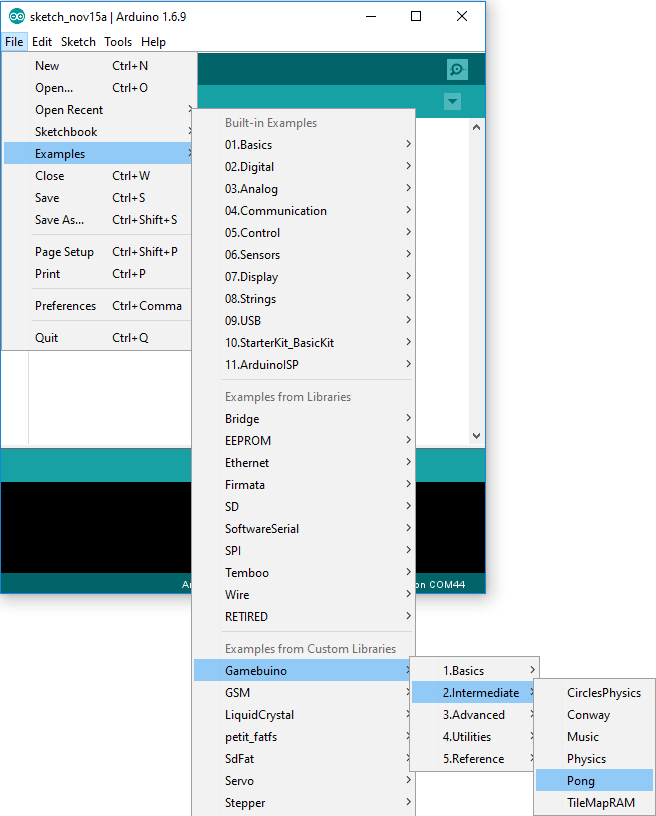Click the Arduino logo in title bar
656x816 pixels.
point(17,17)
